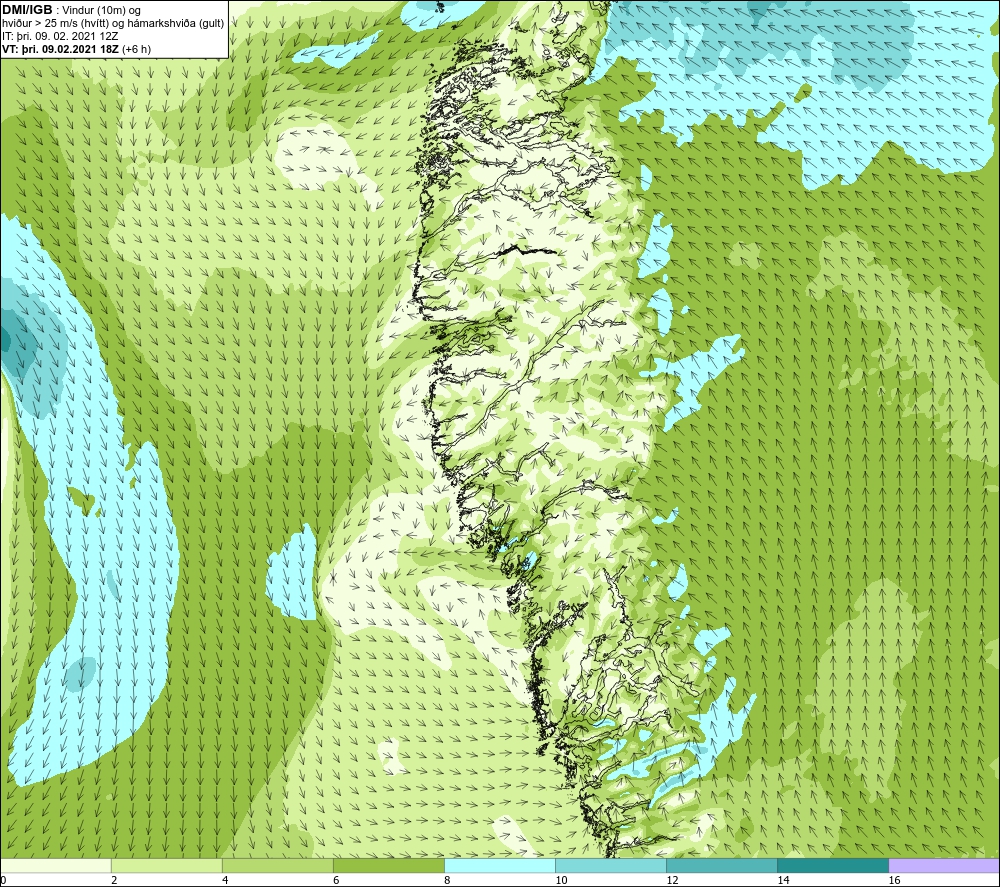The image size is (1000, 887).
Task: Click the 12–14 m/s dark teal legend swatch
Action: (x=722, y=865)
